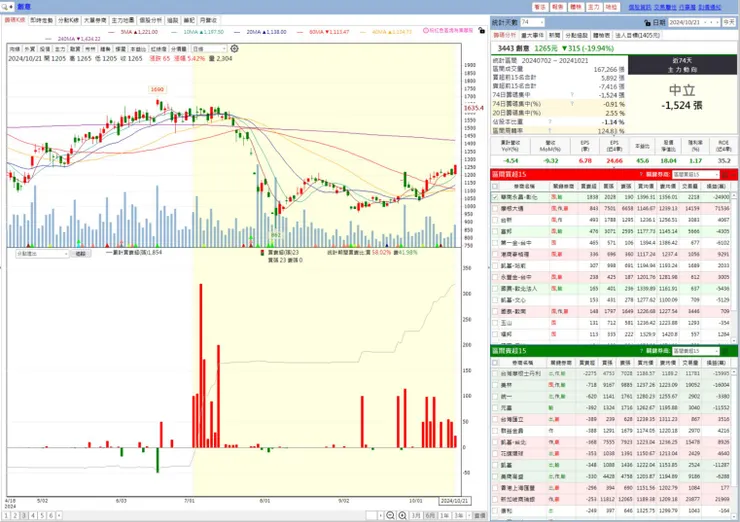Click the 1690 price label on the chart
Screen dimensions: 740x522
pyautogui.click(x=157, y=90)
